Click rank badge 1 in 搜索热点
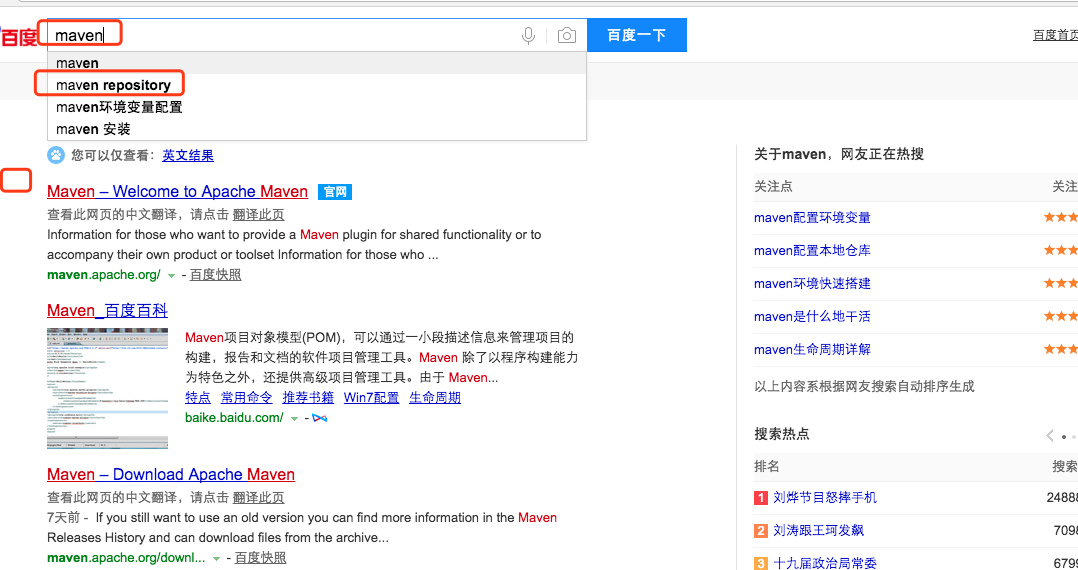This screenshot has width=1078, height=570. 760,498
